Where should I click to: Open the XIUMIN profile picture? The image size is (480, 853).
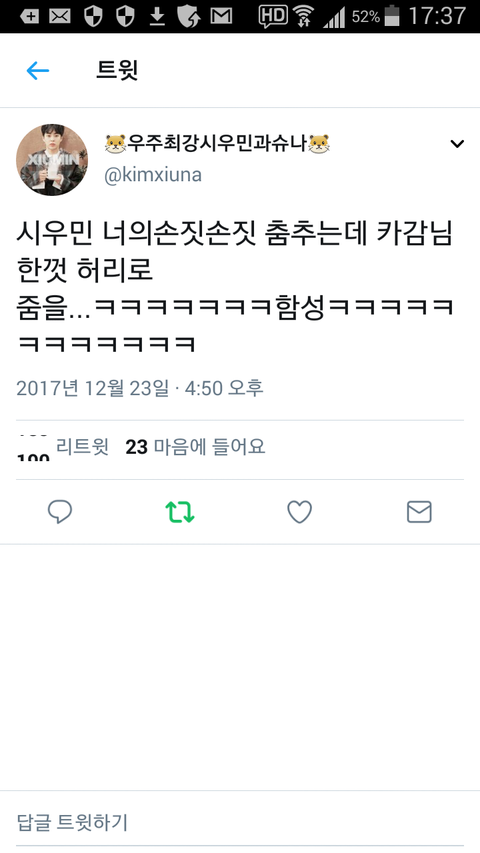pyautogui.click(x=52, y=160)
